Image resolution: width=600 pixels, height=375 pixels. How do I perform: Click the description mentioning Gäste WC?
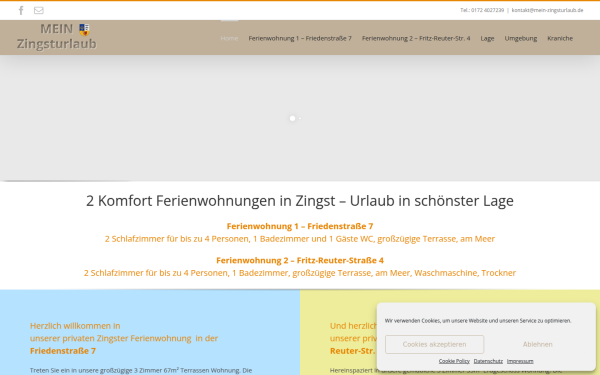(x=300, y=239)
